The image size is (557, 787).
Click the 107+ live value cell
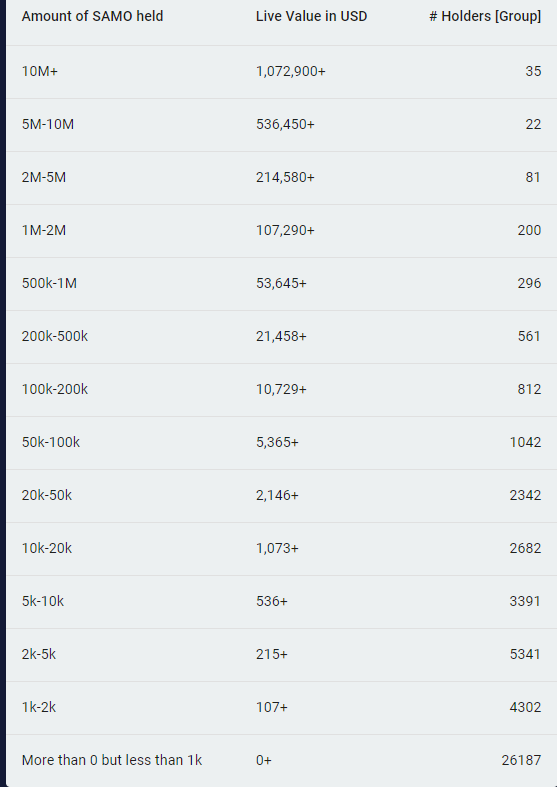click(271, 707)
